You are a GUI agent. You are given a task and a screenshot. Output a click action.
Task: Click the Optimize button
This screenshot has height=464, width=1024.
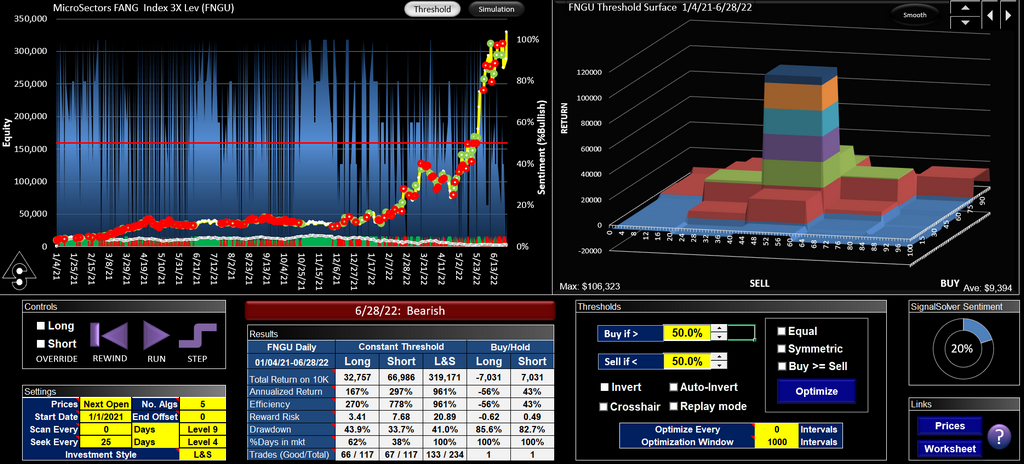pos(816,391)
